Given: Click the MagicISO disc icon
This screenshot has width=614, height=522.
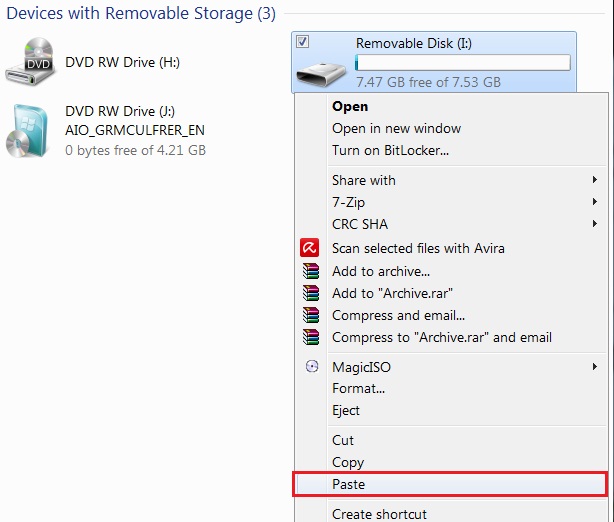Looking at the screenshot, I should click(312, 367).
